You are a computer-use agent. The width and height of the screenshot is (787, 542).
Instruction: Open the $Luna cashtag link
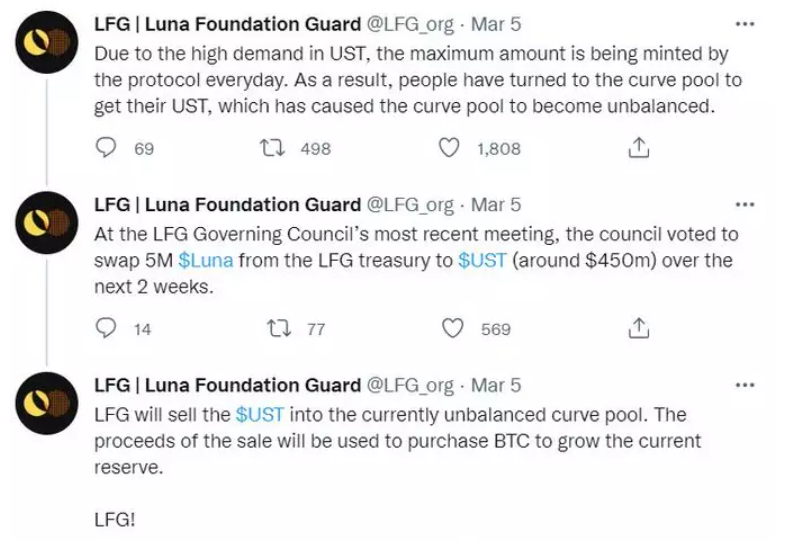click(206, 260)
